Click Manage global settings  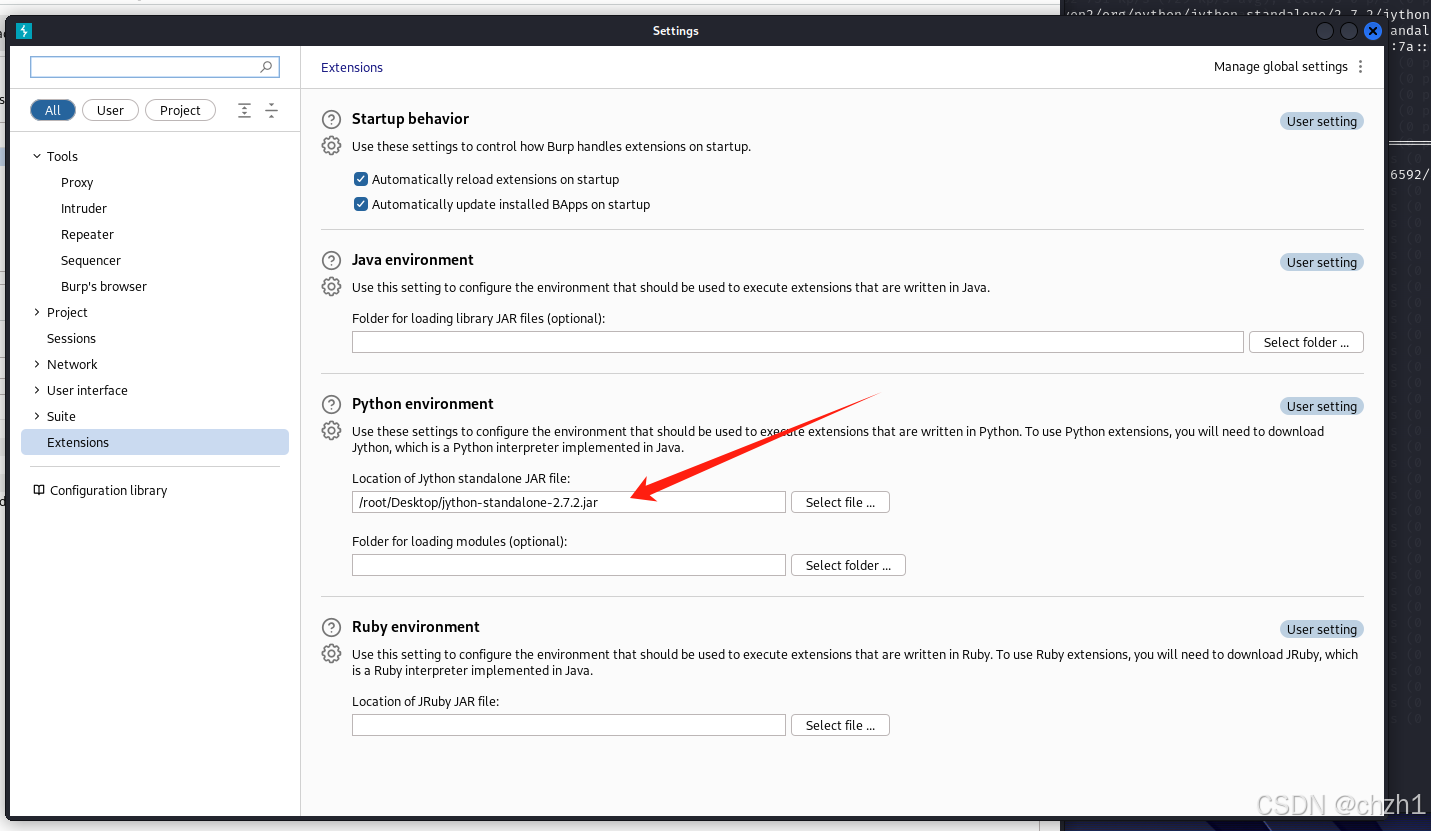point(1281,67)
